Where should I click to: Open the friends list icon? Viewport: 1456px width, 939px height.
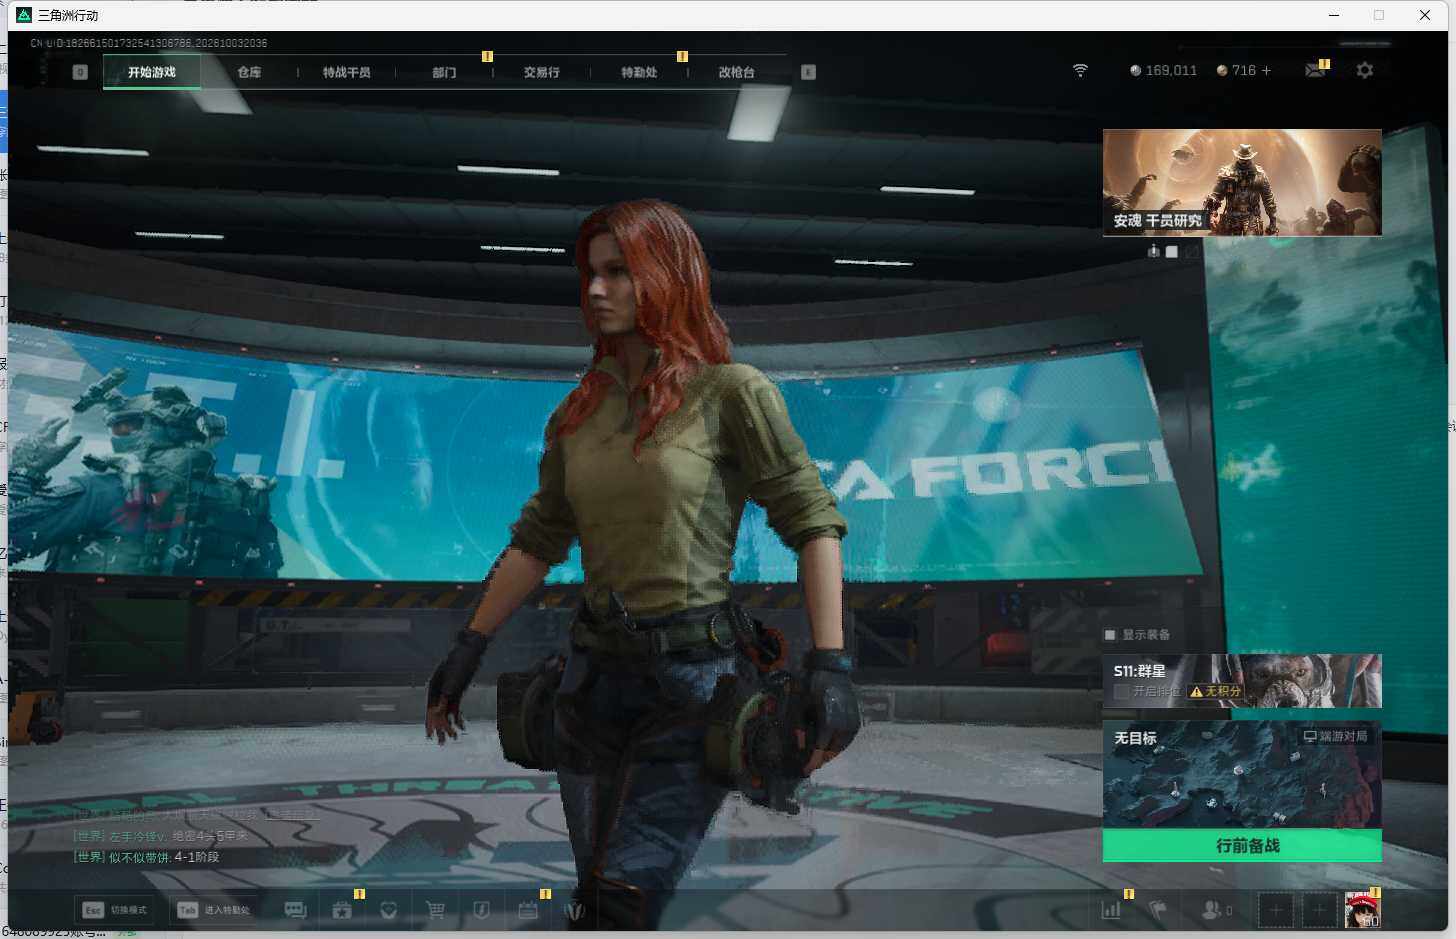pyautogui.click(x=1216, y=910)
